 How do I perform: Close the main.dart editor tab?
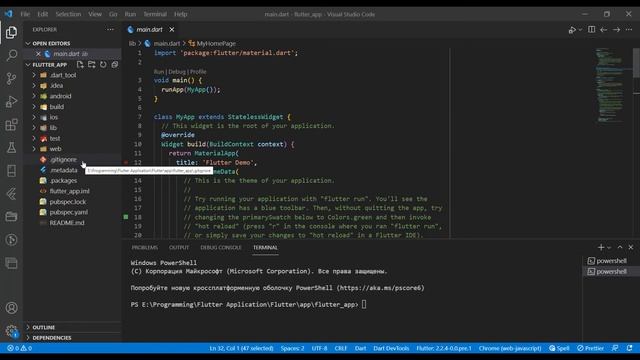click(172, 29)
